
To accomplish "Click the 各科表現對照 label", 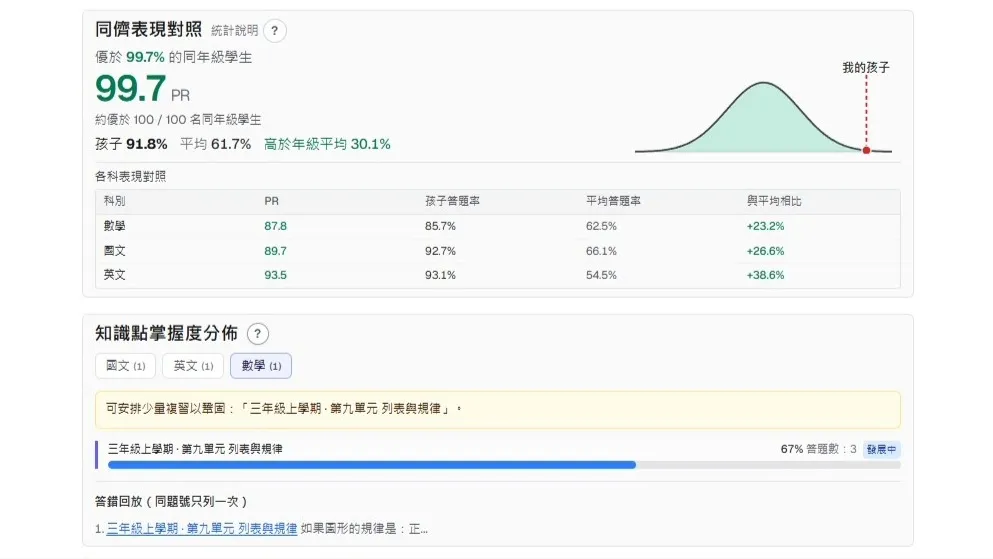I will (130, 177).
